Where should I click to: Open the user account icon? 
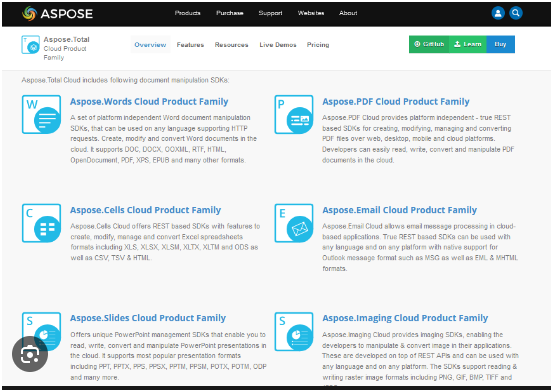498,13
